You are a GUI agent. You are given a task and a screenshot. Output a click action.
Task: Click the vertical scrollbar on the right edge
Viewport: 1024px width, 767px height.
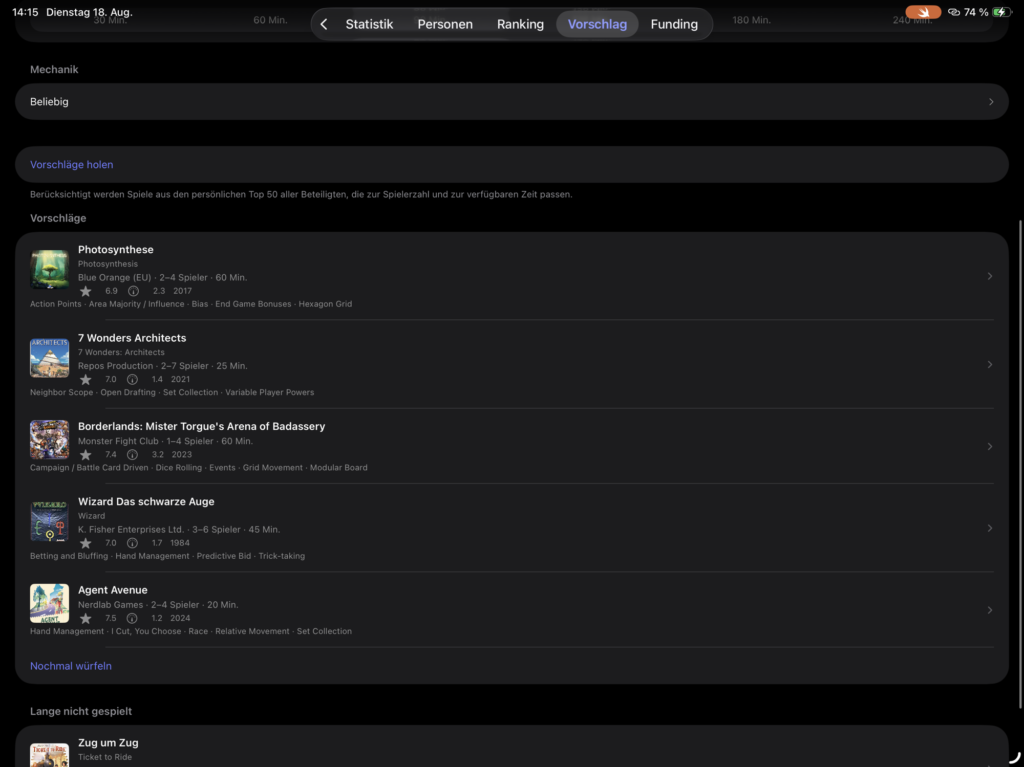pos(1020,464)
